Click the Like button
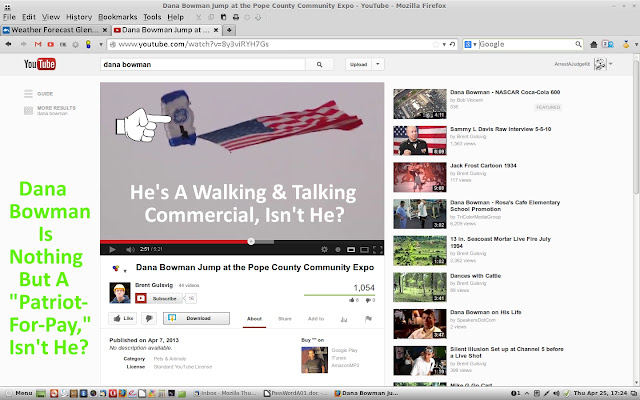The image size is (640, 400). point(123,318)
